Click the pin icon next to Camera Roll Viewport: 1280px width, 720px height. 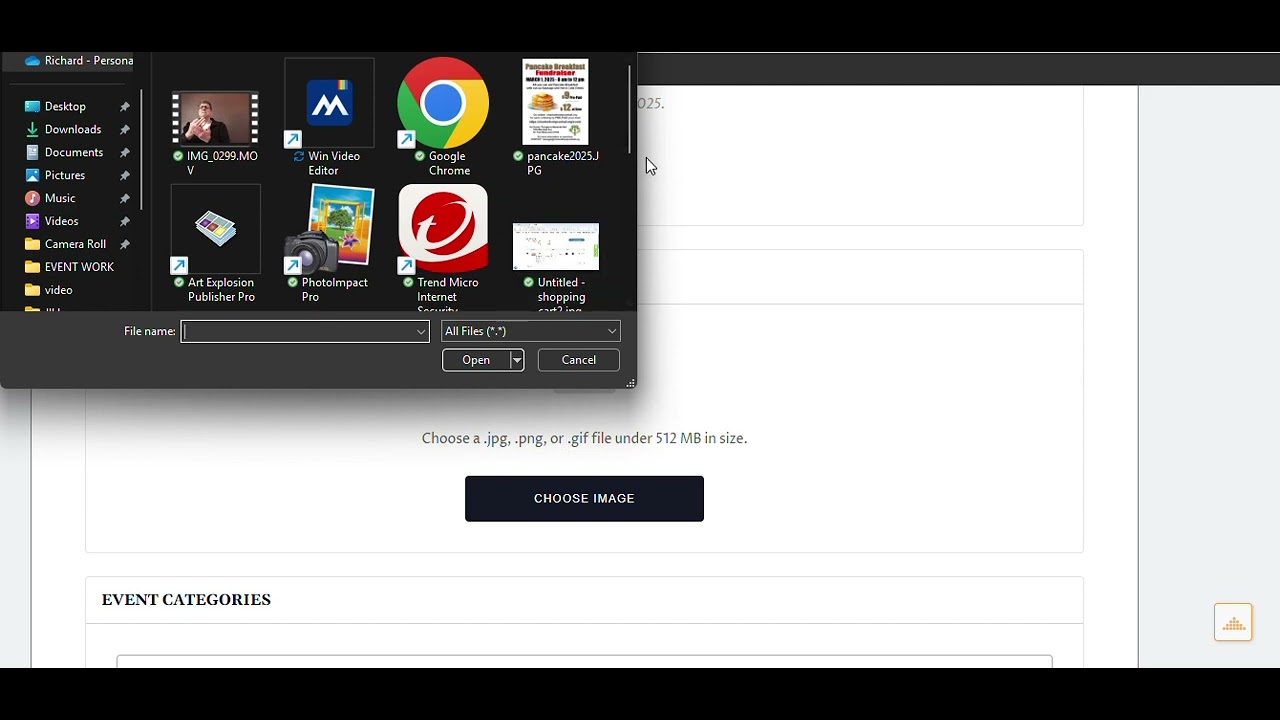(125, 245)
